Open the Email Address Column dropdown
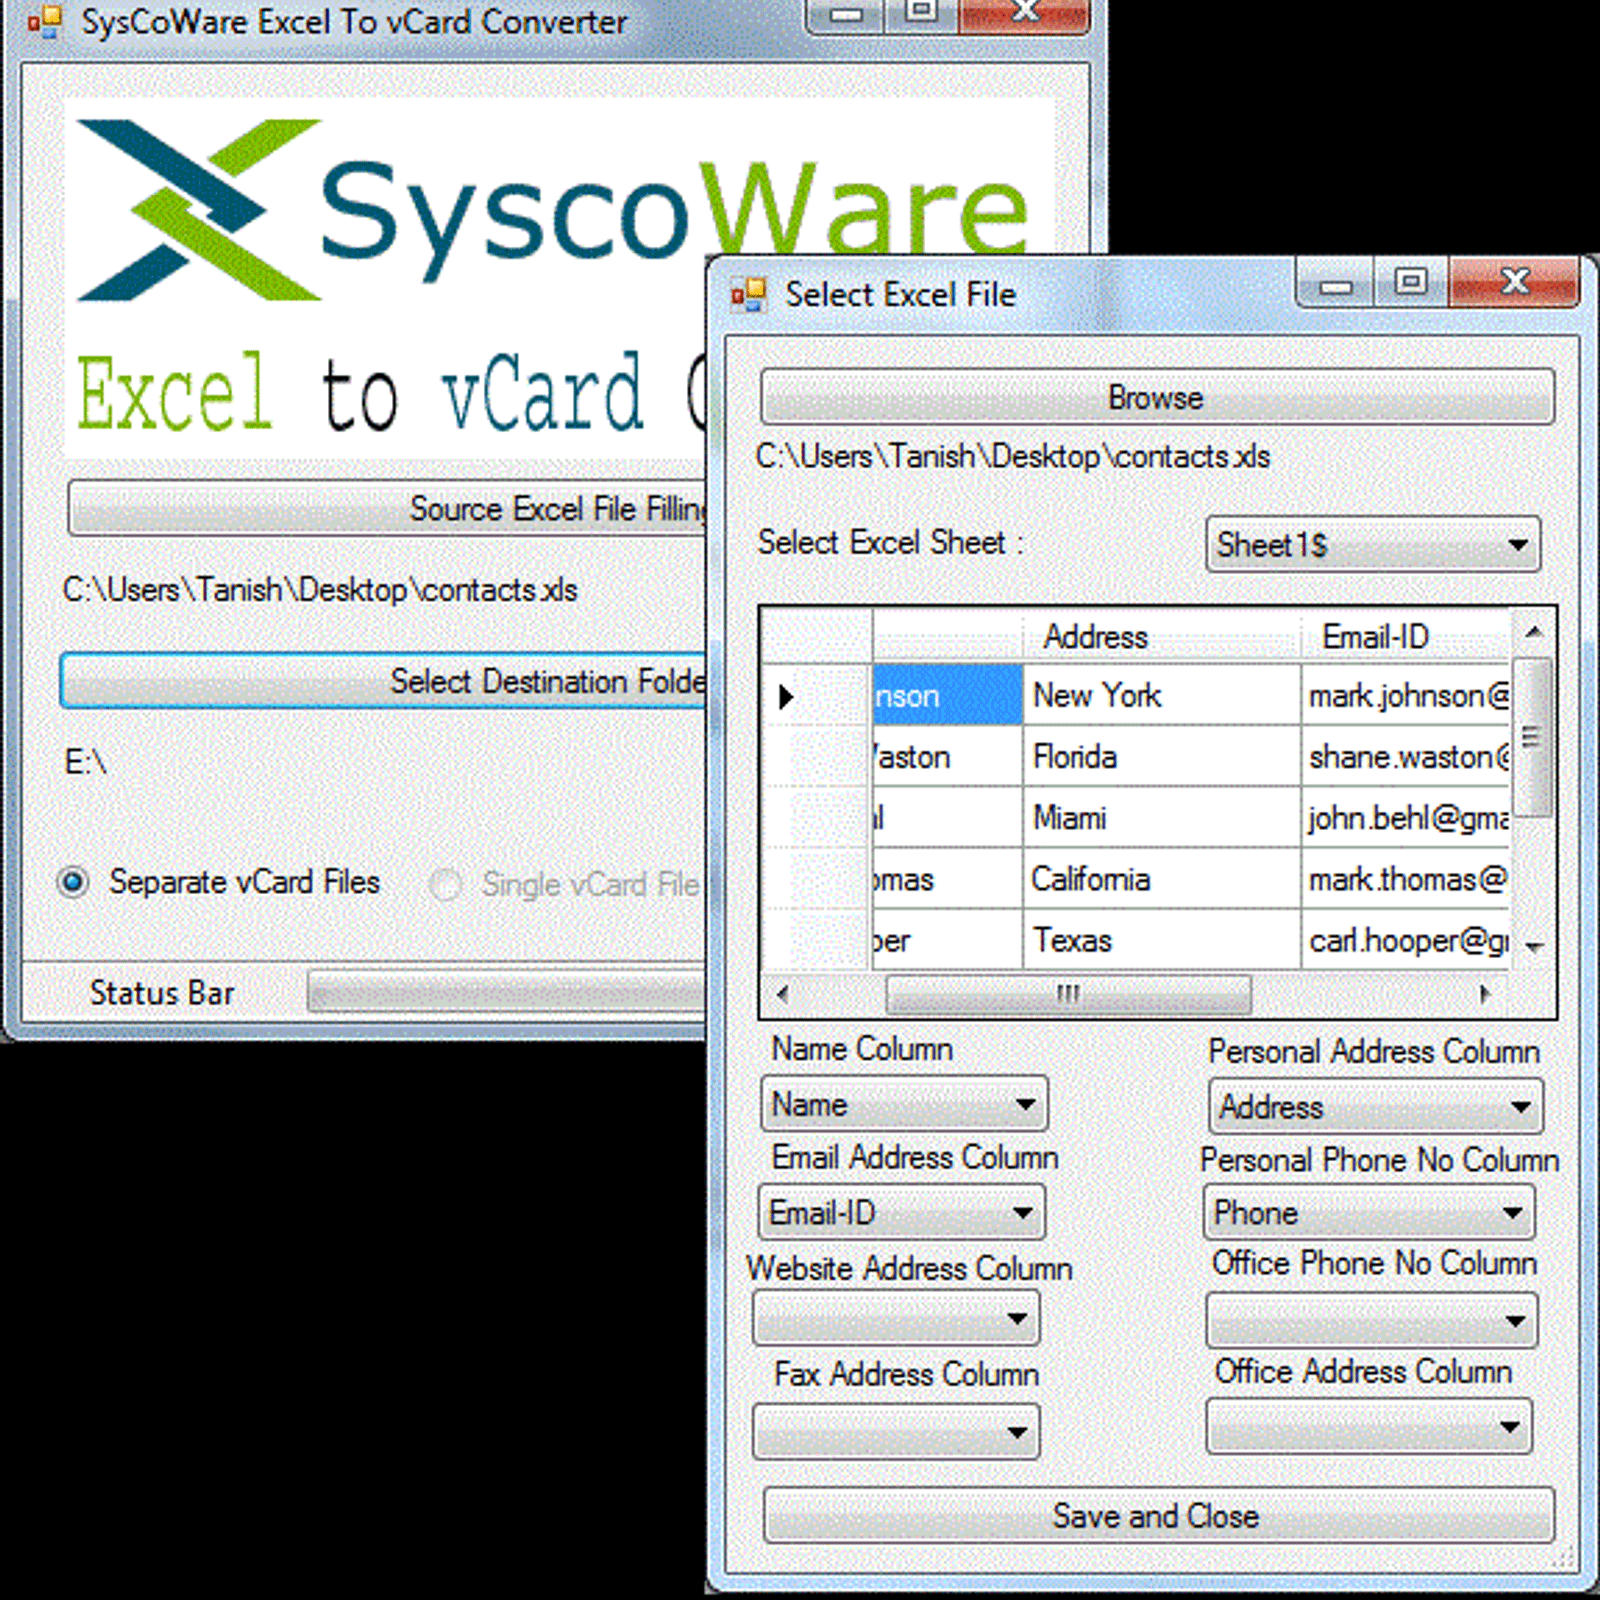This screenshot has width=1600, height=1600. tap(902, 1212)
